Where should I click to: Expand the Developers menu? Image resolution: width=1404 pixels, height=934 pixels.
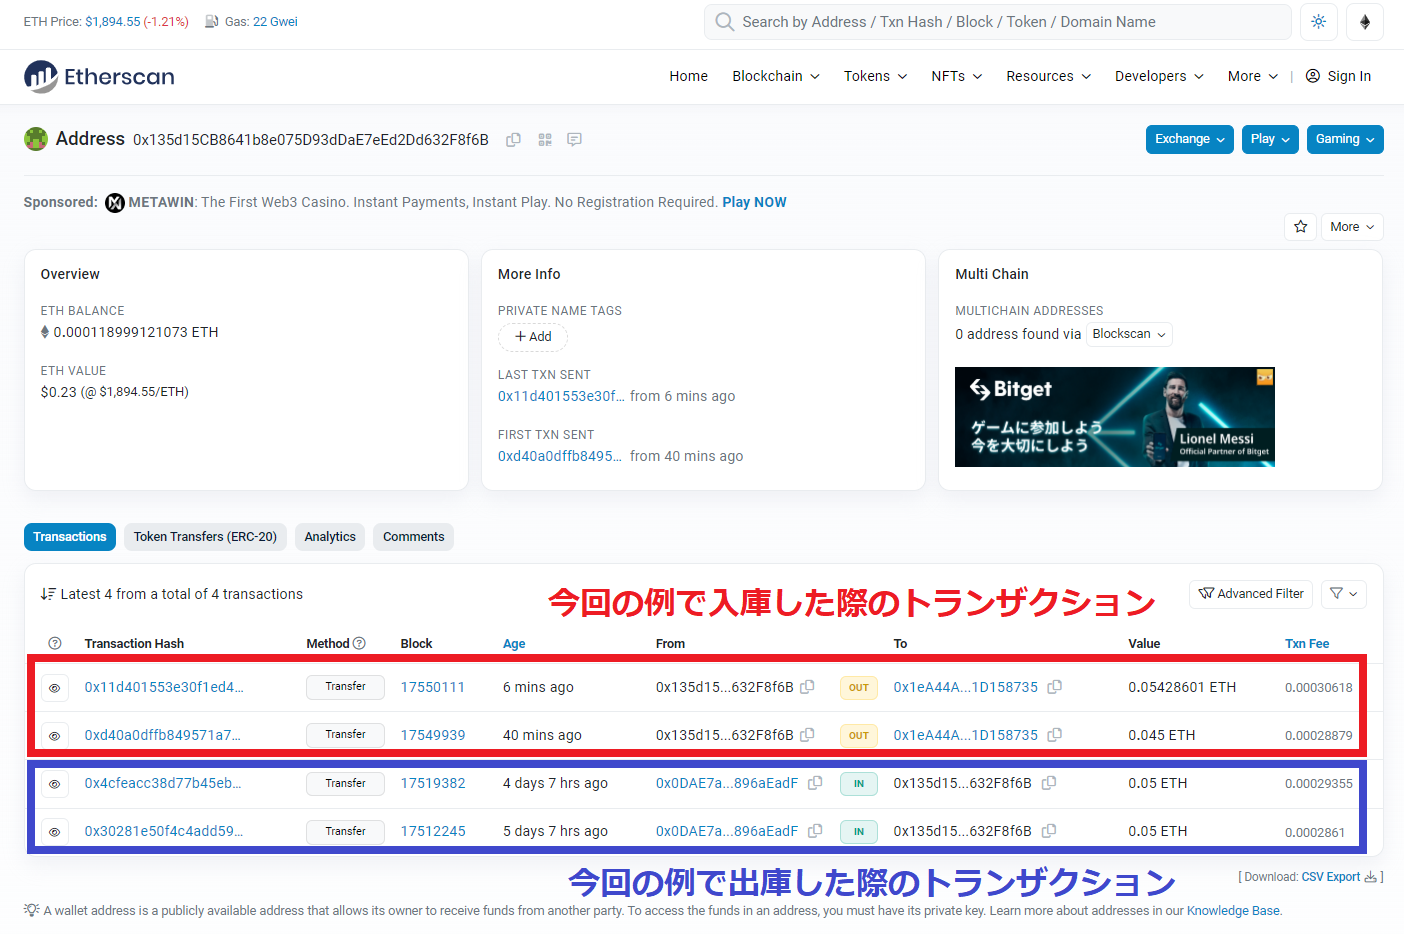point(1160,76)
